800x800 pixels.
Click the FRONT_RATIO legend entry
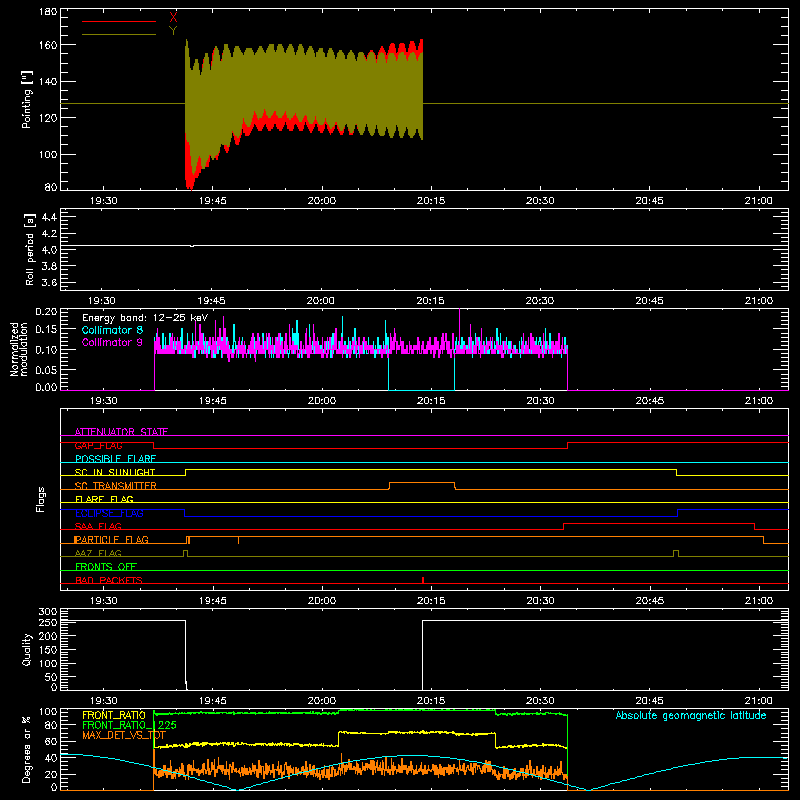(114, 715)
